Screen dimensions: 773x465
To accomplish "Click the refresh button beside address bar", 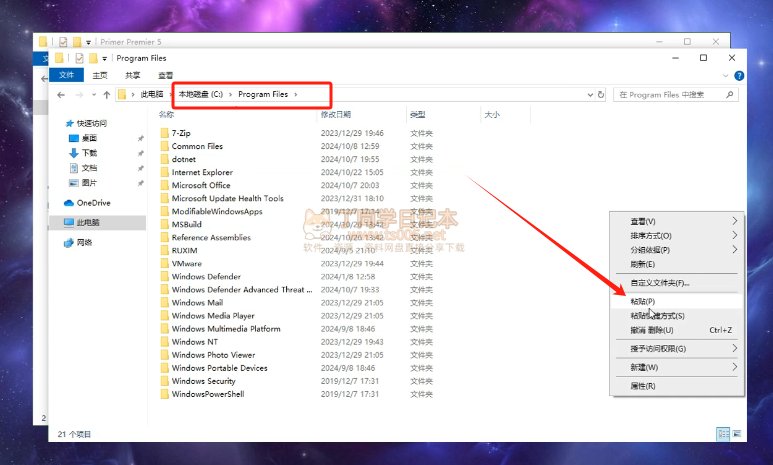I will pyautogui.click(x=602, y=95).
